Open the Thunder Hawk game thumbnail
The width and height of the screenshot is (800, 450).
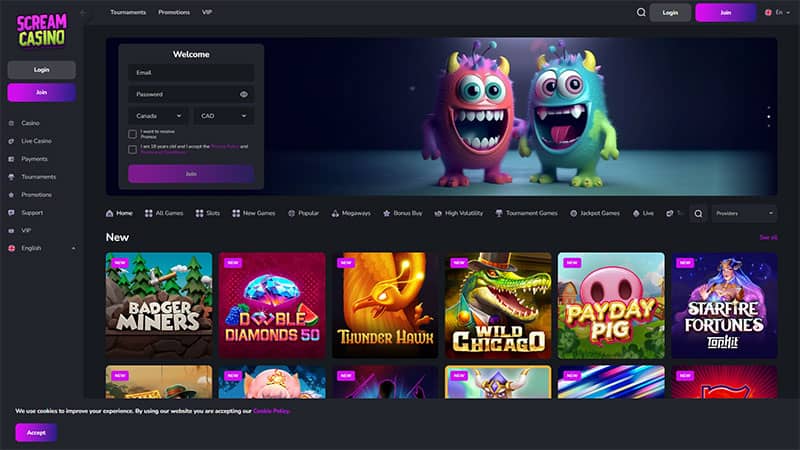point(385,305)
